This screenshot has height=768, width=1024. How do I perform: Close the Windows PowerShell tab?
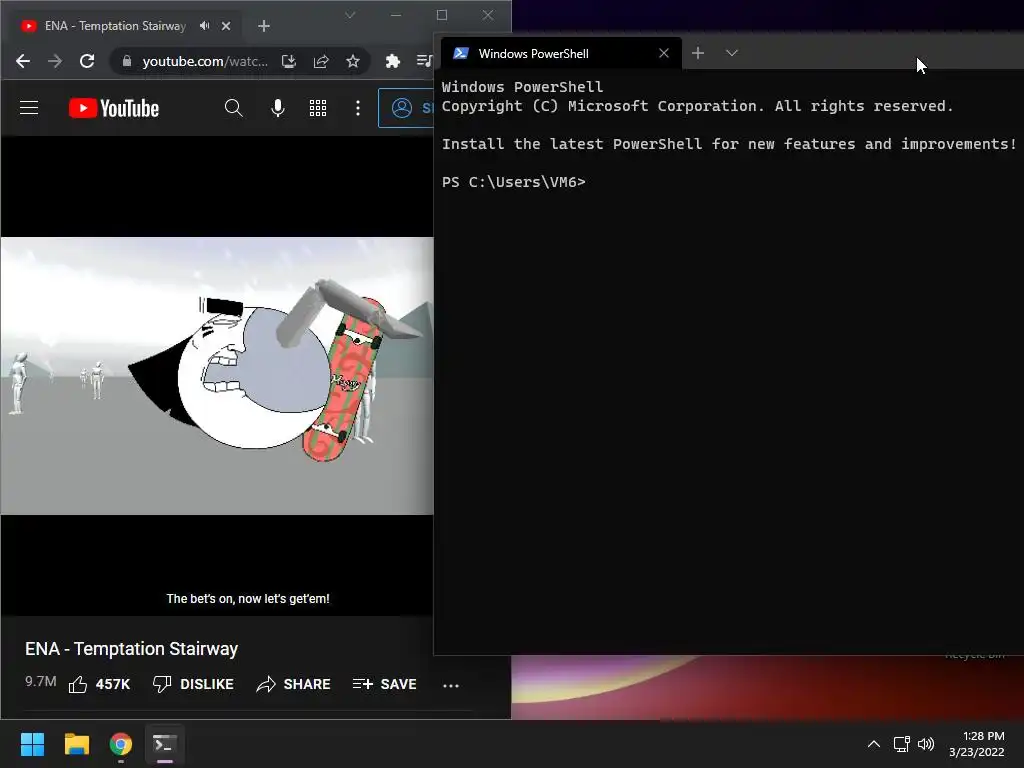tap(664, 54)
